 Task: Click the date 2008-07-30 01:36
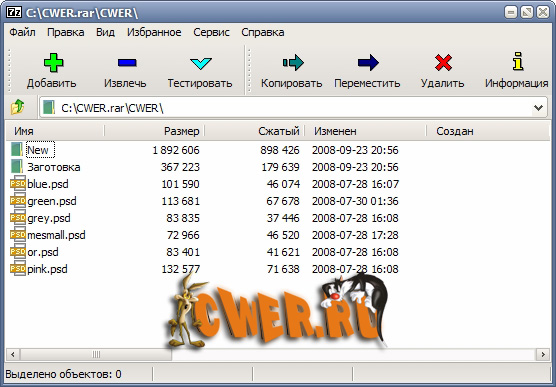[355, 201]
